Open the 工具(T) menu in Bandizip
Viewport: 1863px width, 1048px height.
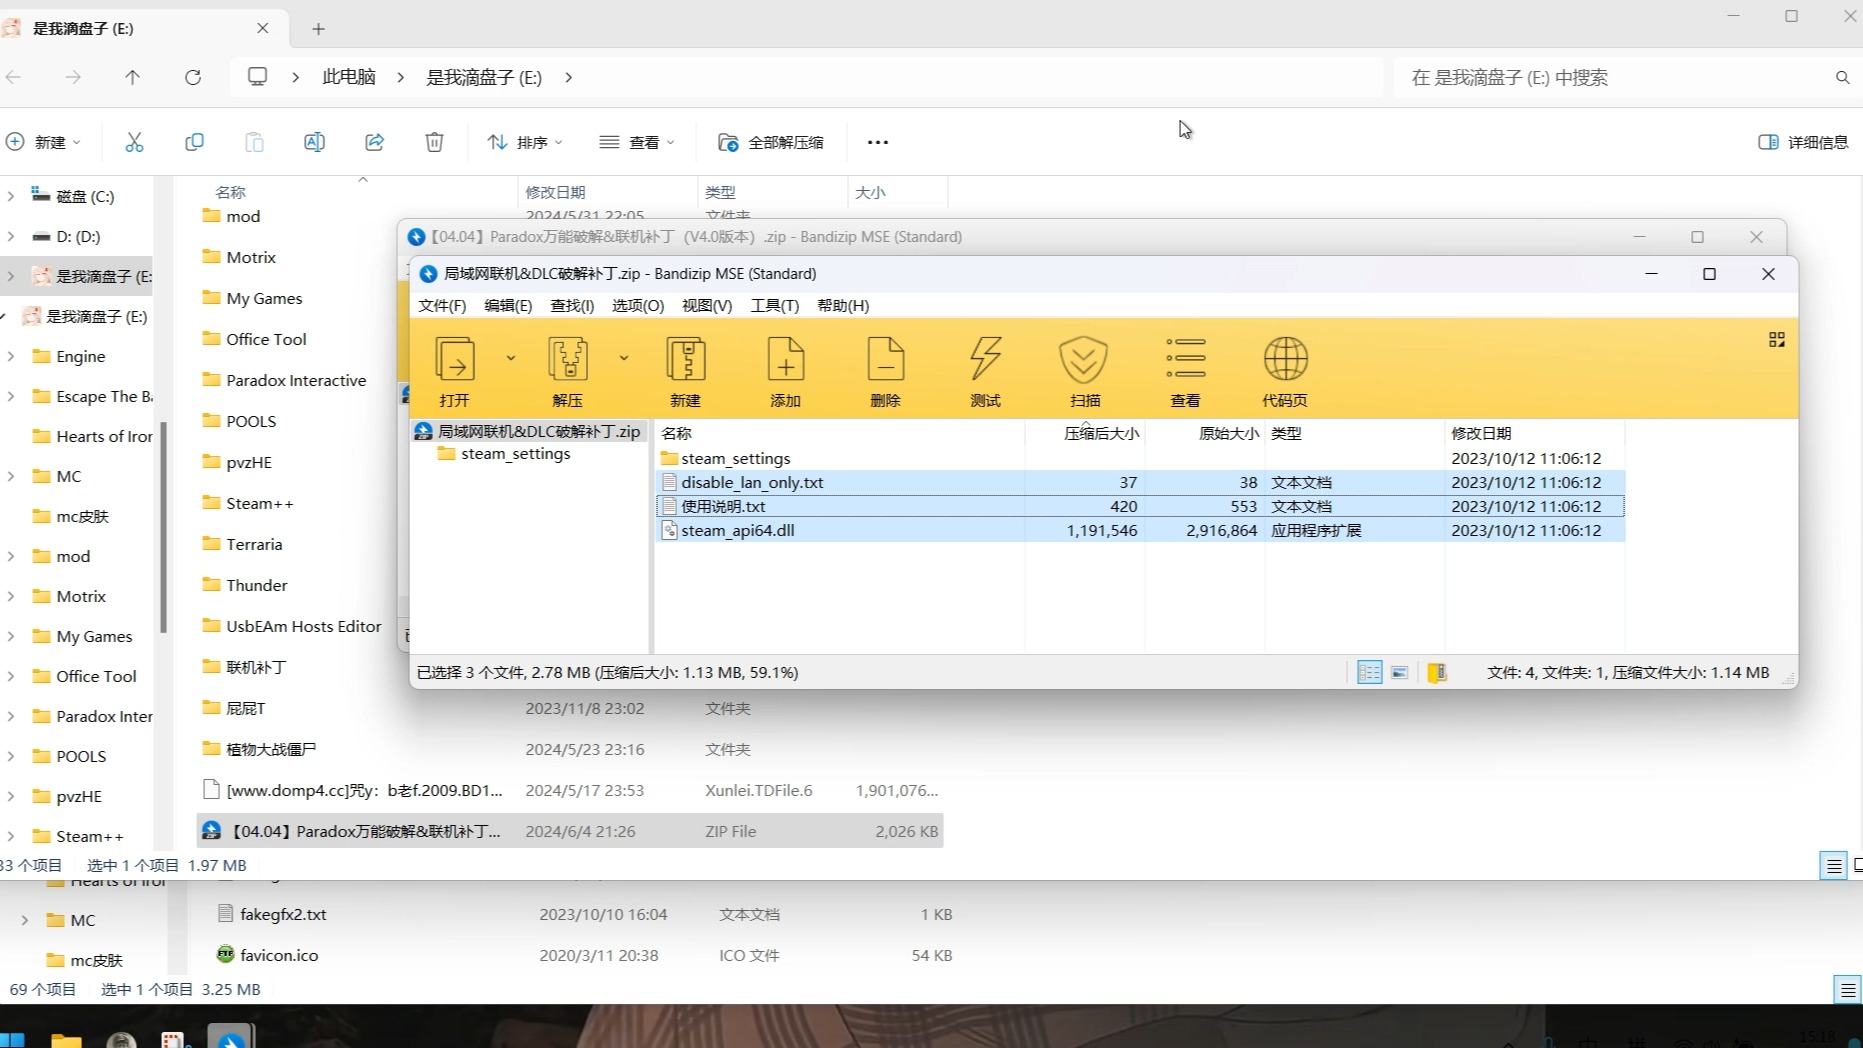pos(775,305)
